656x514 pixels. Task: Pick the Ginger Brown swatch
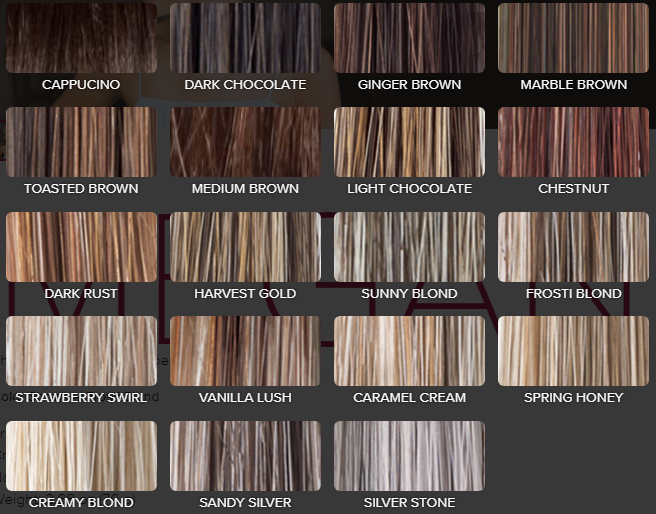409,38
